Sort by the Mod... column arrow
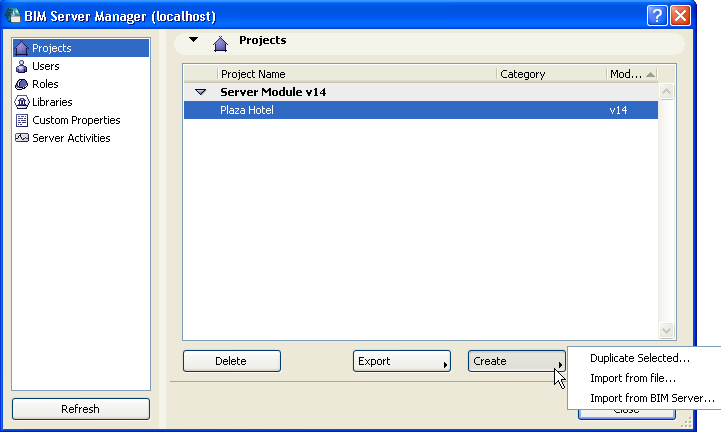Image resolution: width=721 pixels, height=432 pixels. tap(650, 74)
